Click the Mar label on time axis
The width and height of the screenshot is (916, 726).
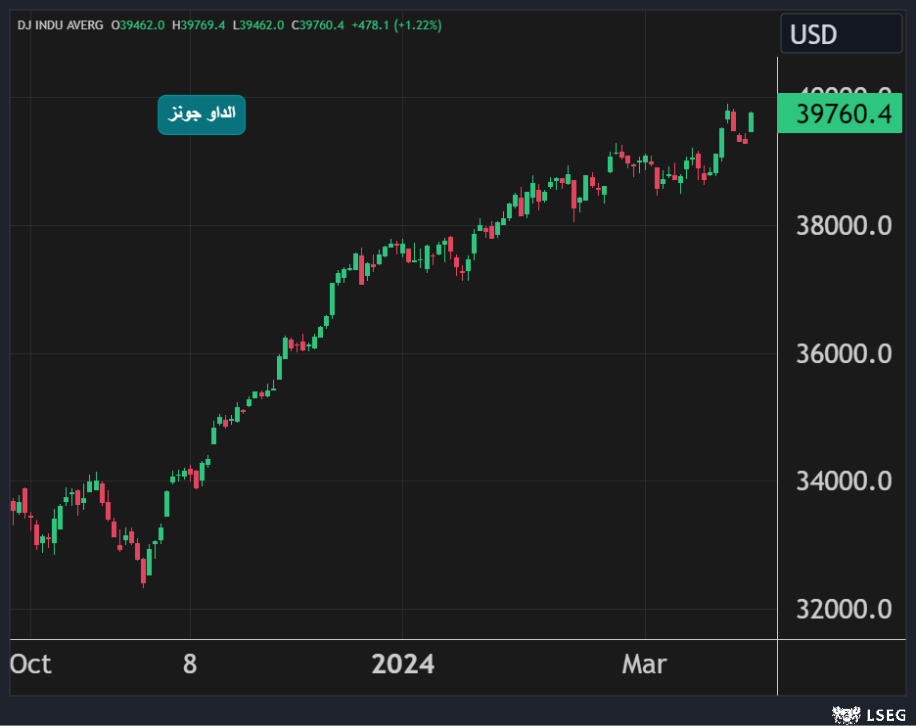[x=644, y=664]
